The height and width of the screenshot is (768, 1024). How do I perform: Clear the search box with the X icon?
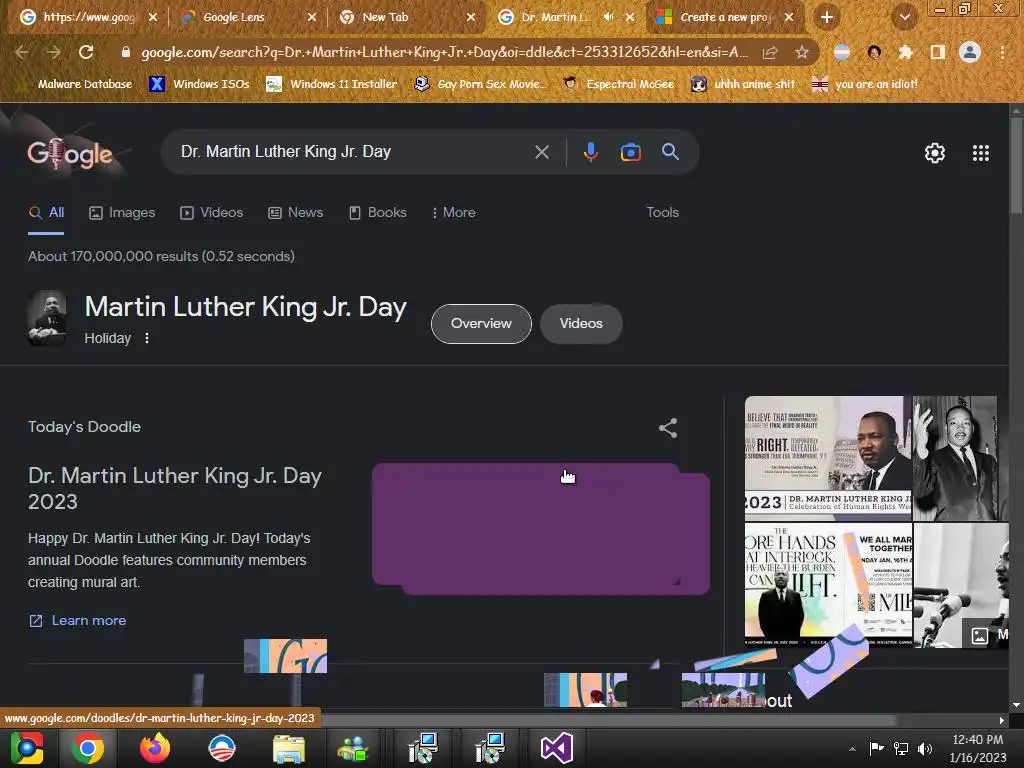[541, 152]
